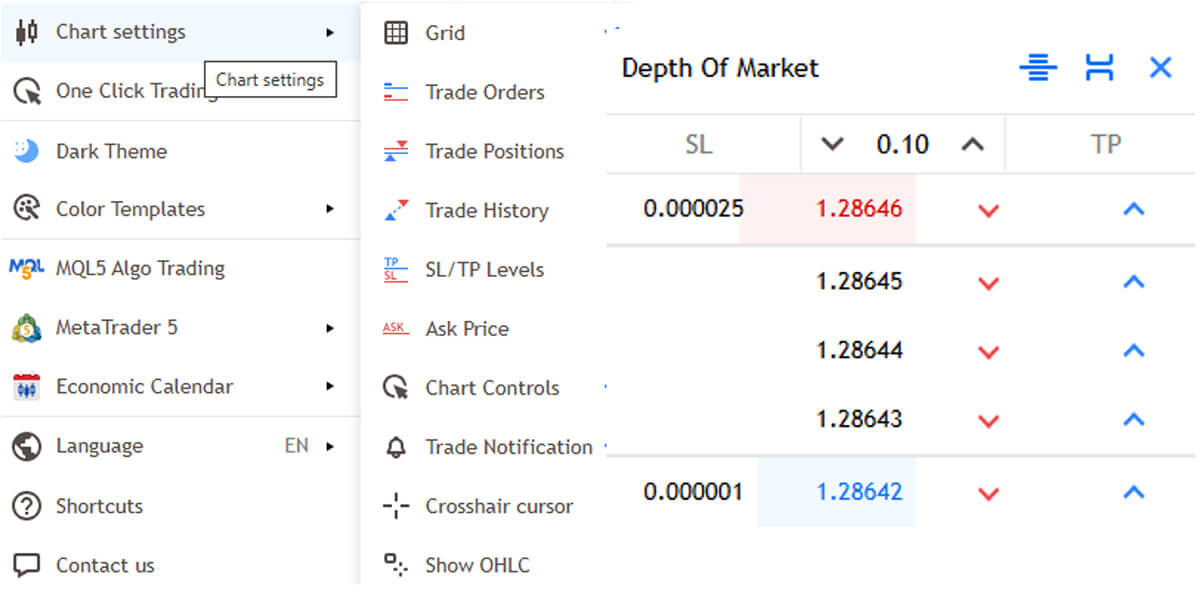Click the centered-lines icon in Depth Of Market header
Viewport: 1200px width, 593px height.
coord(1038,68)
